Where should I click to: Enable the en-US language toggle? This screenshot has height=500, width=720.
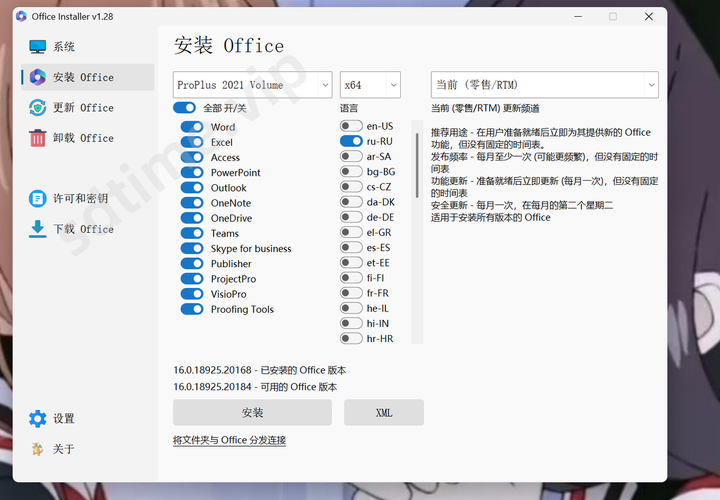coord(350,126)
